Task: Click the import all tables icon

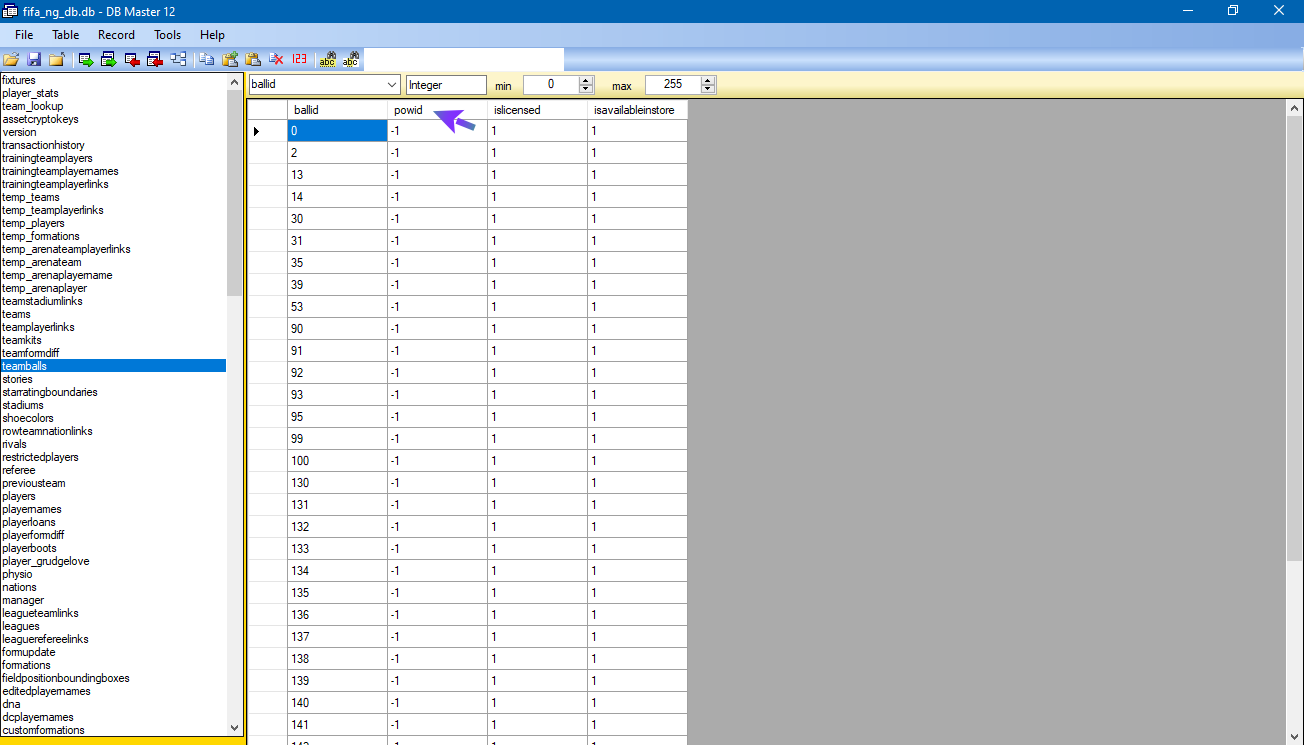Action: pyautogui.click(x=155, y=60)
